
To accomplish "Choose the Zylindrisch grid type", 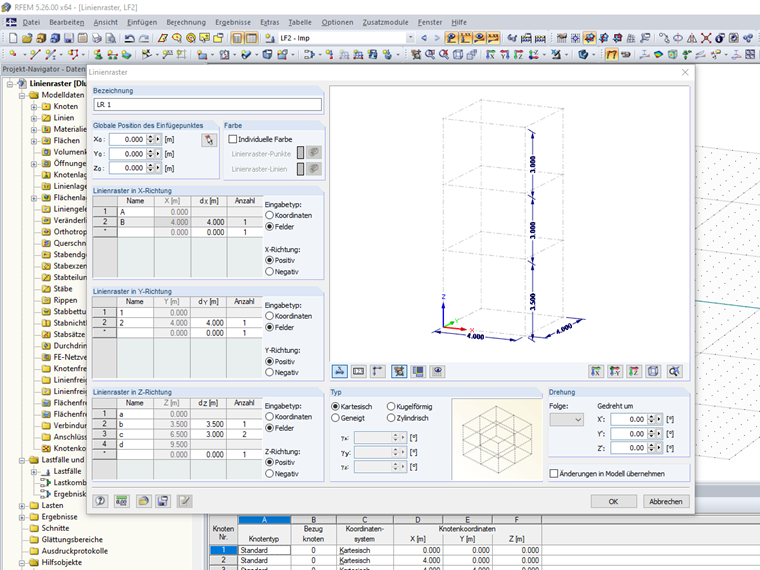I will 391,419.
